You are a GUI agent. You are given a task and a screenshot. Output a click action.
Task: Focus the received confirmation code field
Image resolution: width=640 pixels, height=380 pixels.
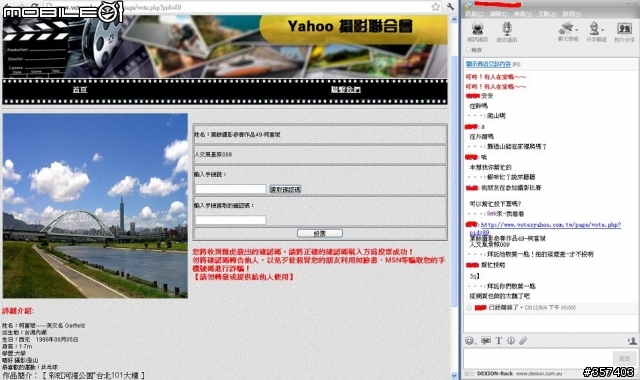(230, 220)
